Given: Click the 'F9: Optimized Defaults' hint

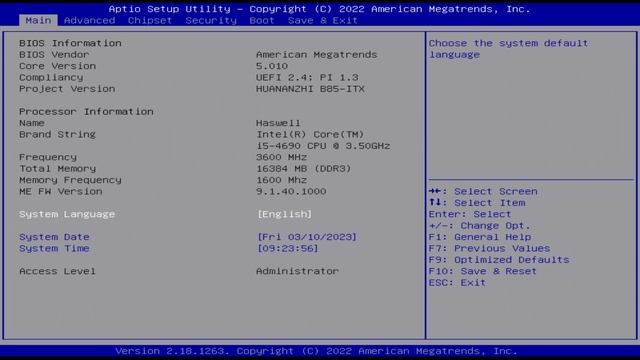Looking at the screenshot, I should click(x=499, y=260).
